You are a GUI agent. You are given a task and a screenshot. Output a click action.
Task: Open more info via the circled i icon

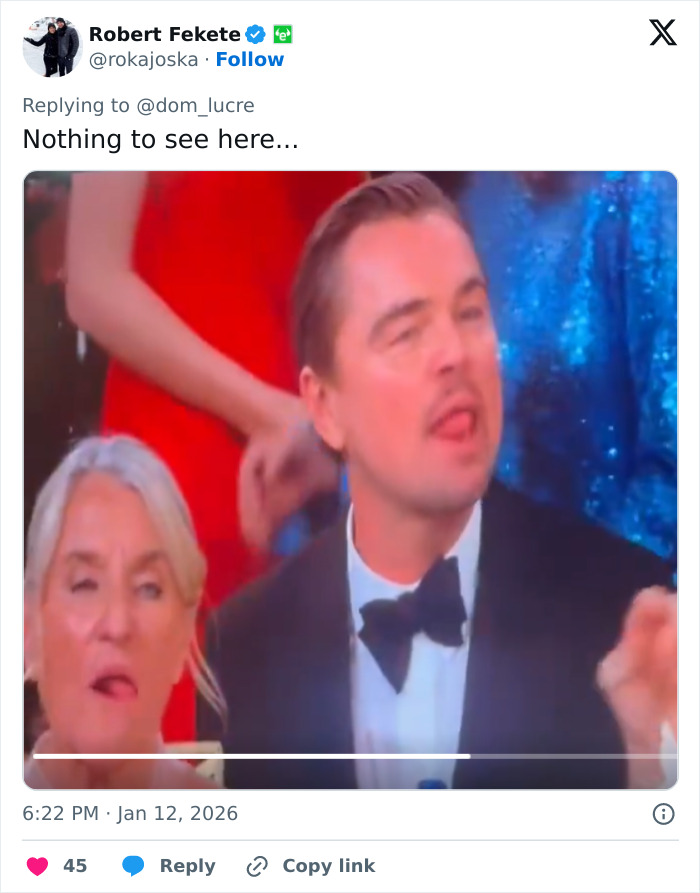(x=666, y=814)
